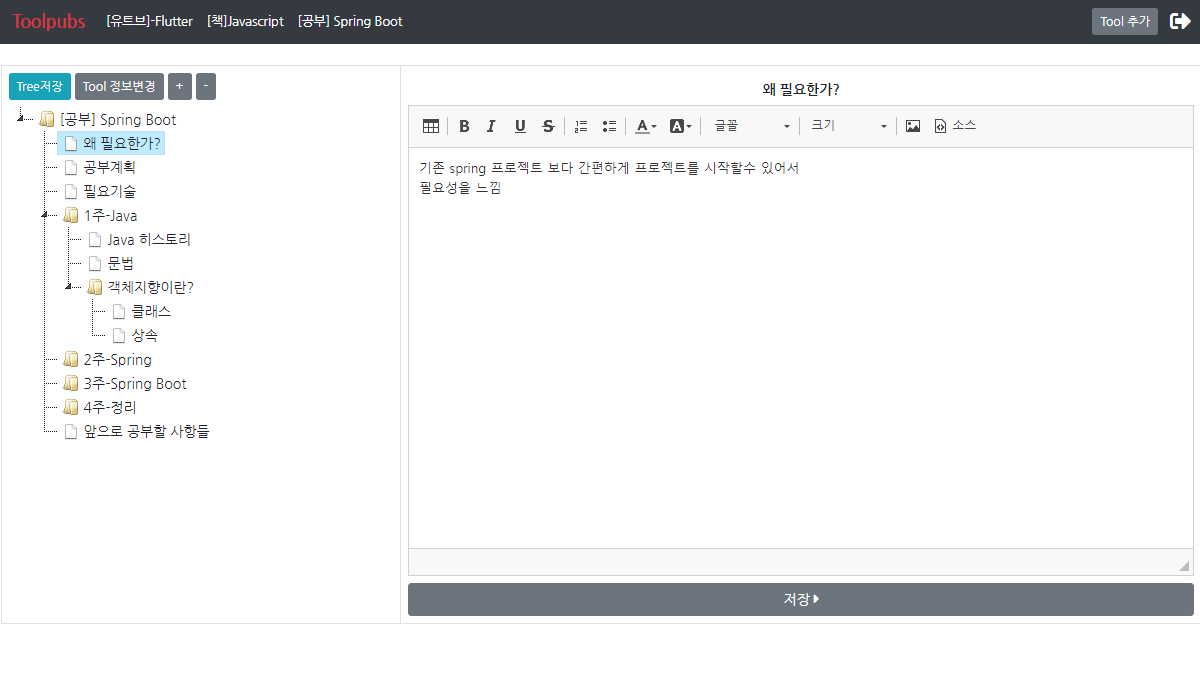This screenshot has width=1200, height=700.
Task: Select the 공부계획 tree item
Action: tap(109, 168)
